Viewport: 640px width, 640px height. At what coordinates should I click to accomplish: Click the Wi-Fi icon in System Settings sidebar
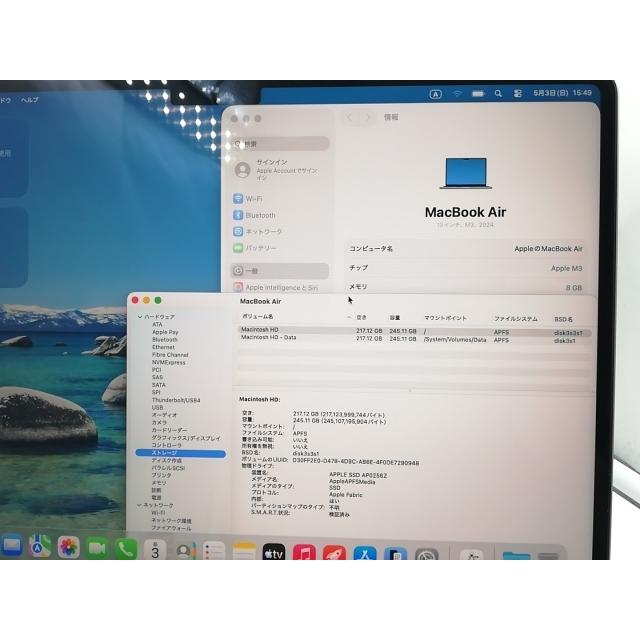[x=238, y=199]
